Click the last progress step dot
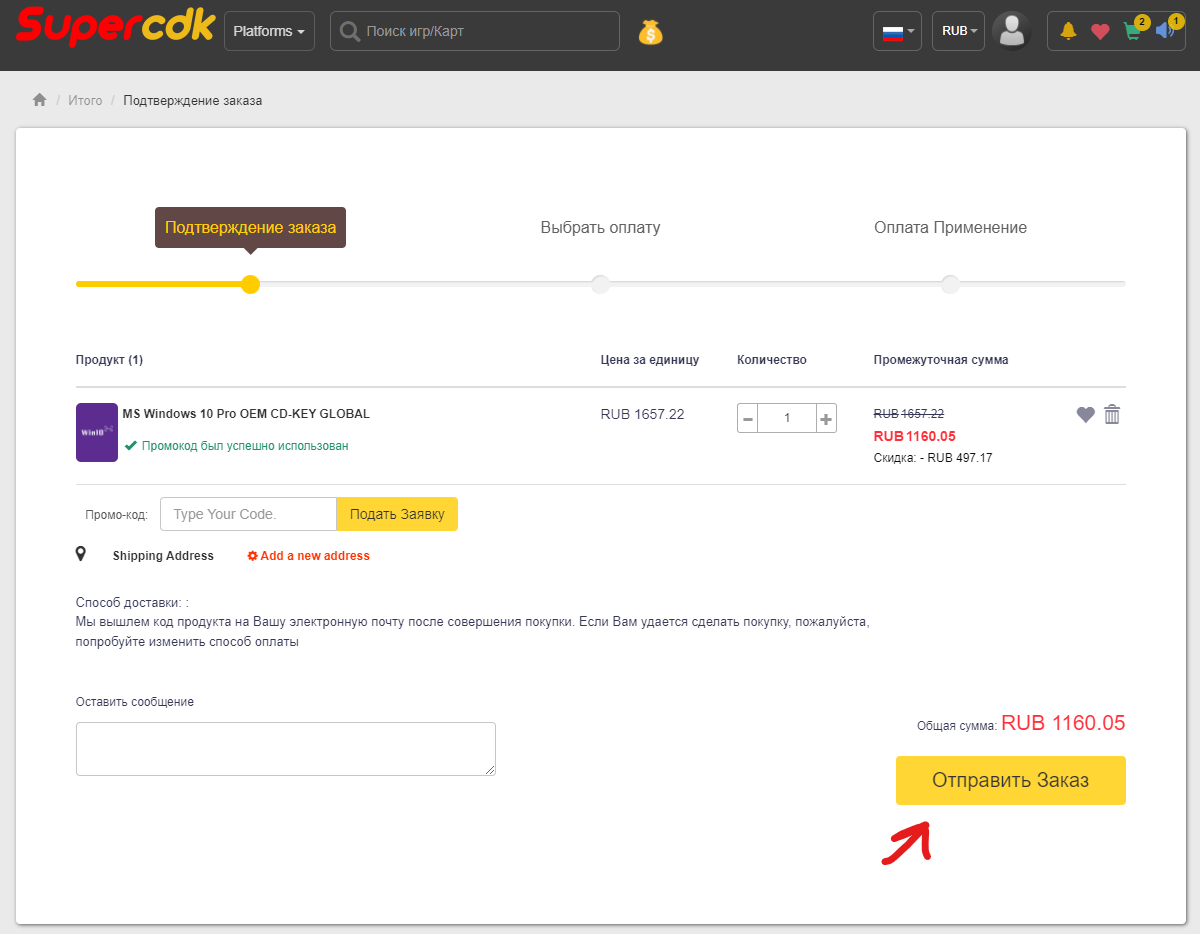Screen dimensions: 1200x934 pos(950,284)
